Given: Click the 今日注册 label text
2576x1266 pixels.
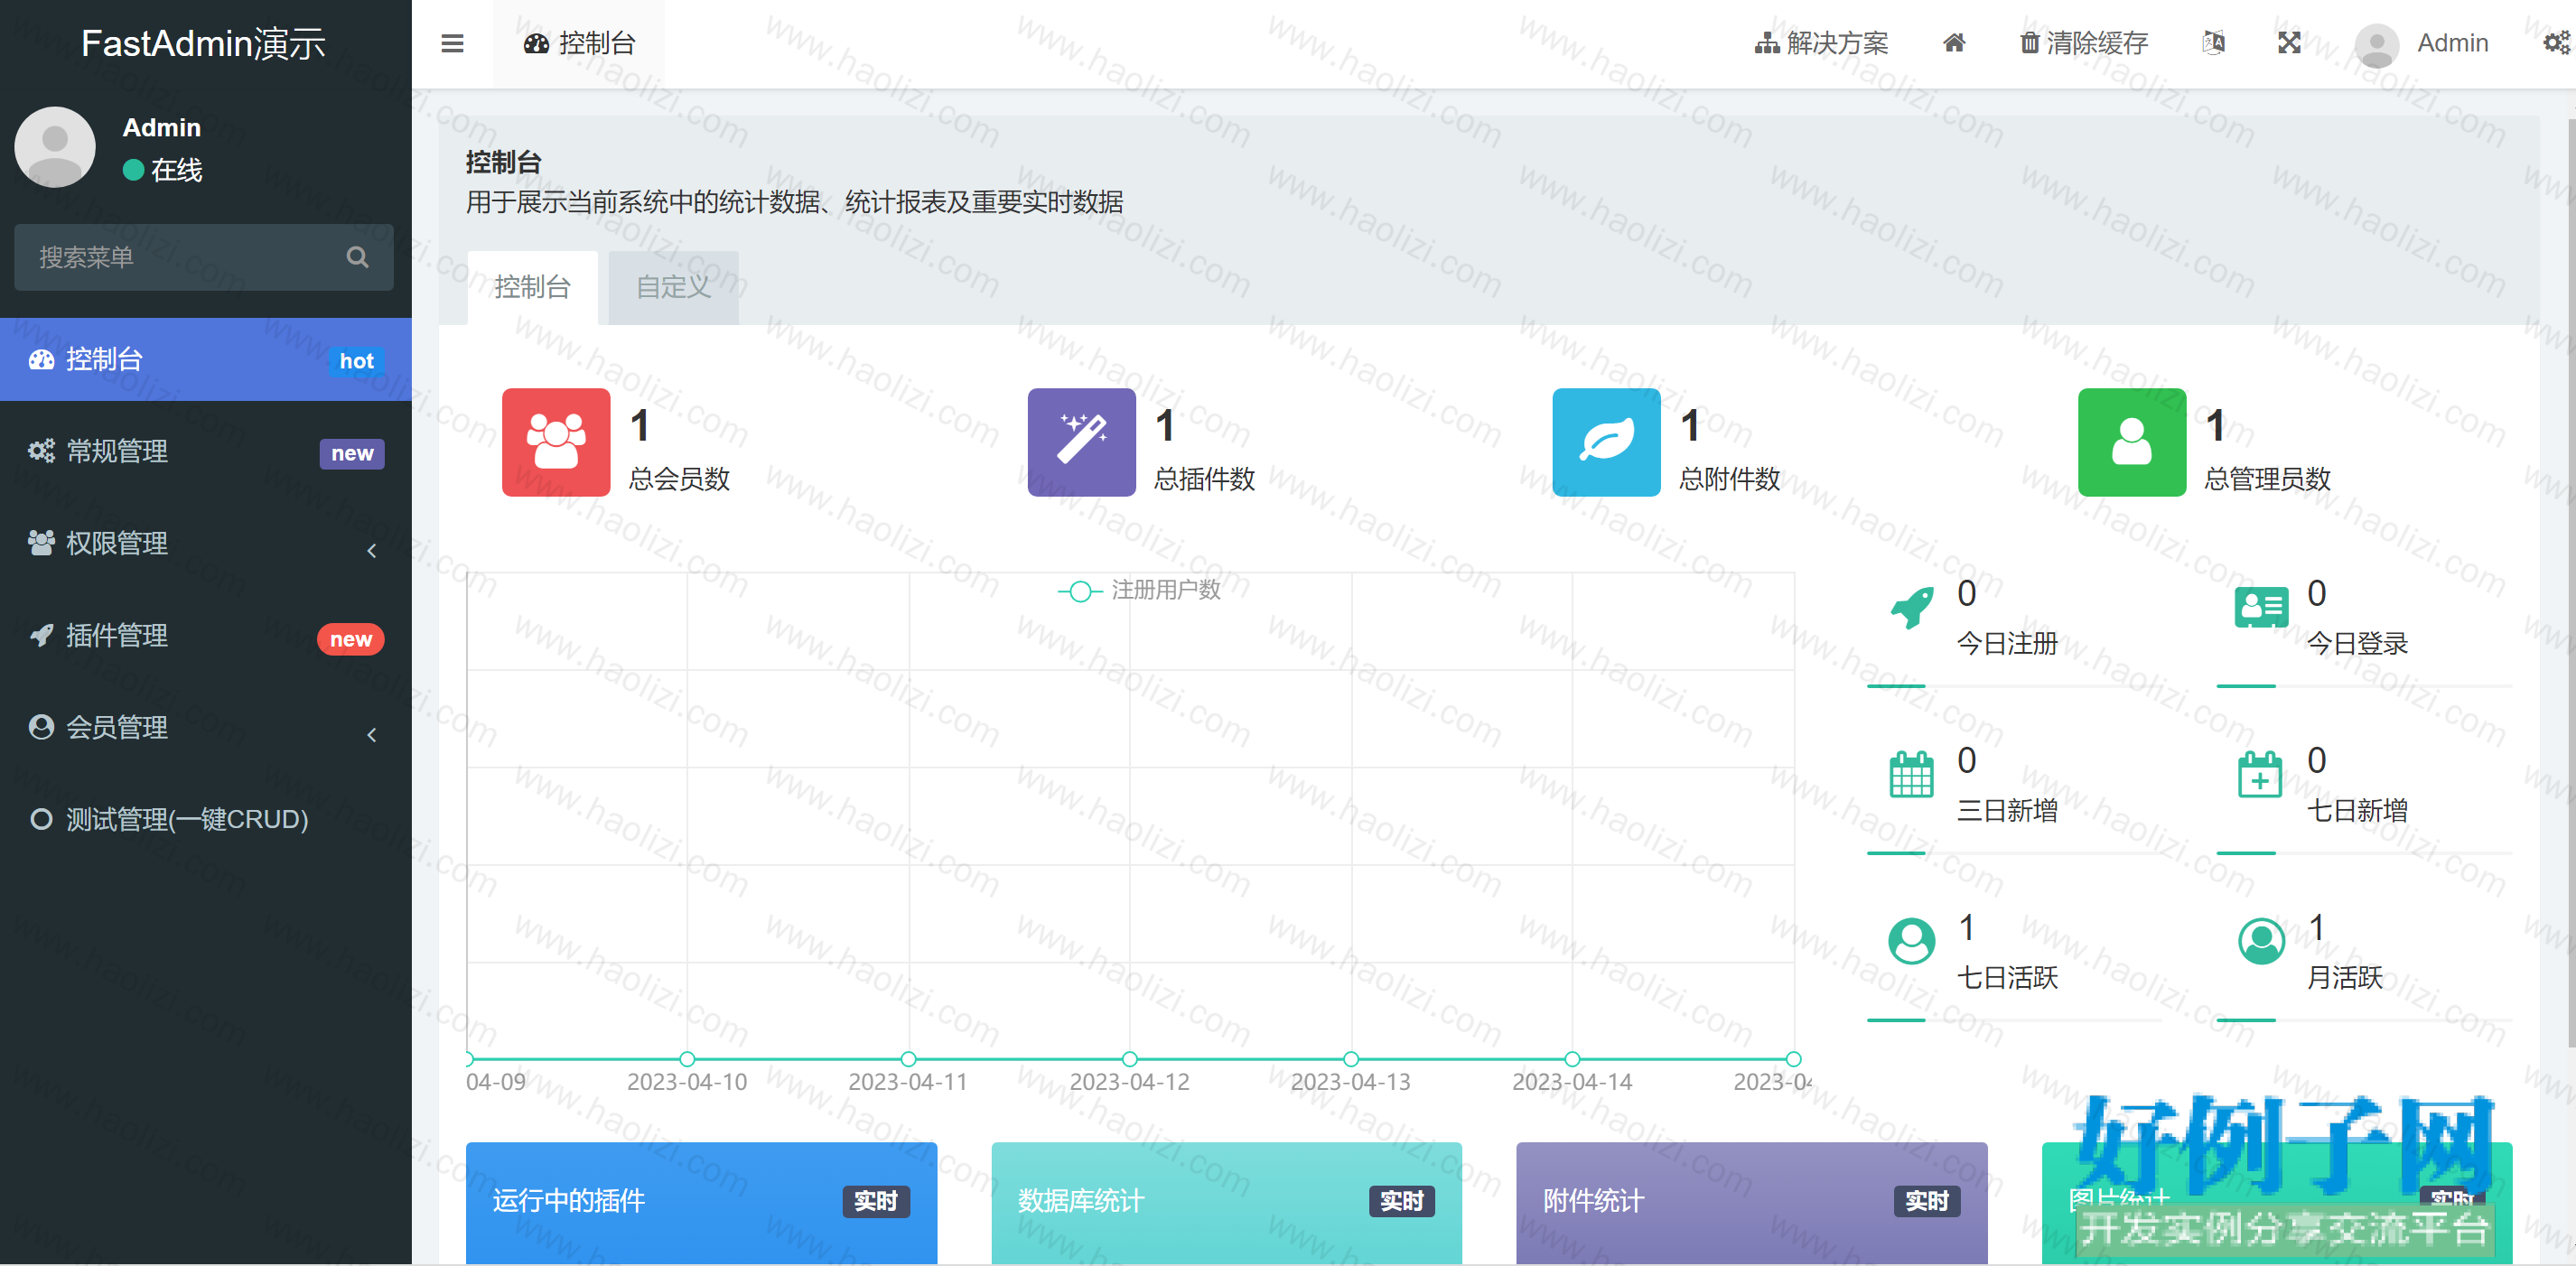Looking at the screenshot, I should pos(2007,643).
